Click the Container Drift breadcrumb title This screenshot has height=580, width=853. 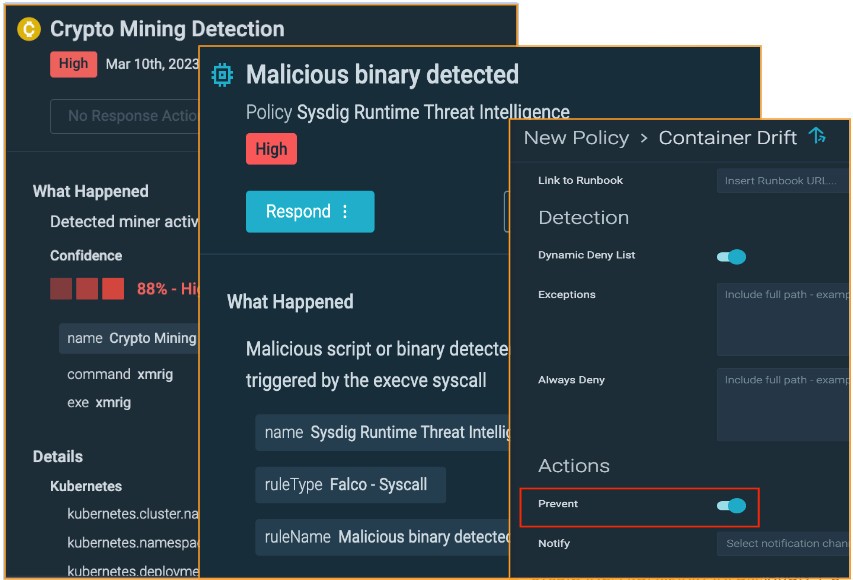[x=727, y=138]
